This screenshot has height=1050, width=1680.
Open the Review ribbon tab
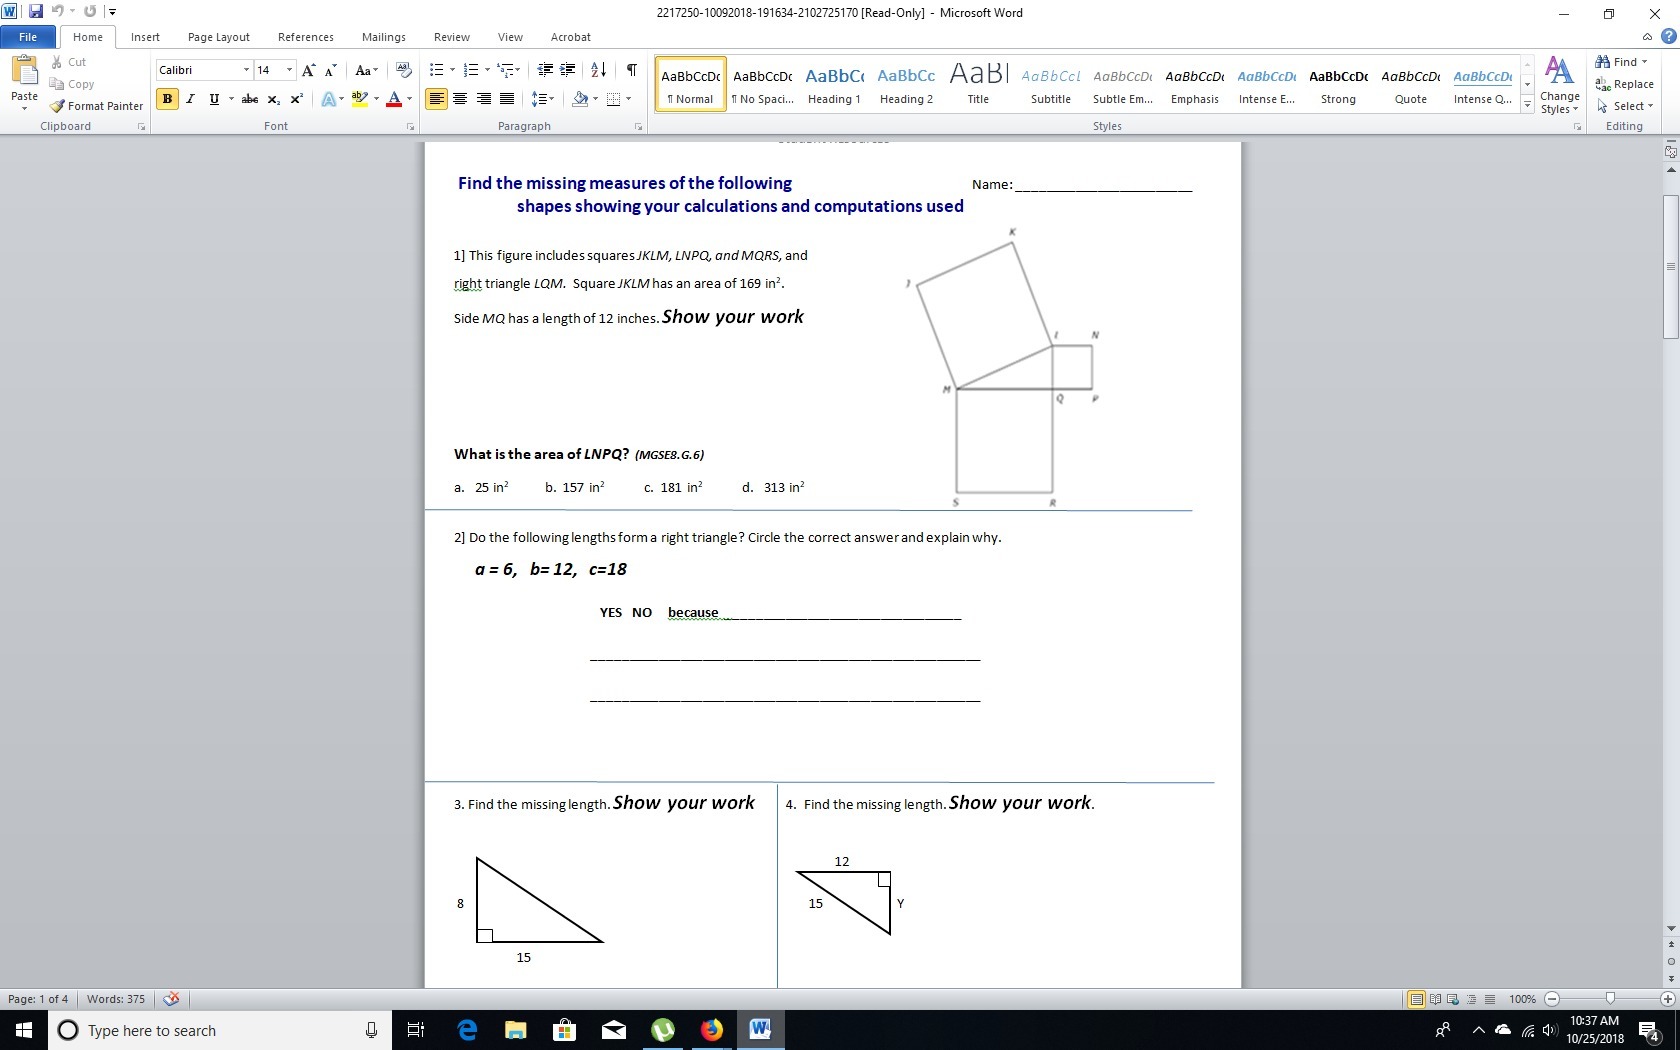451,37
